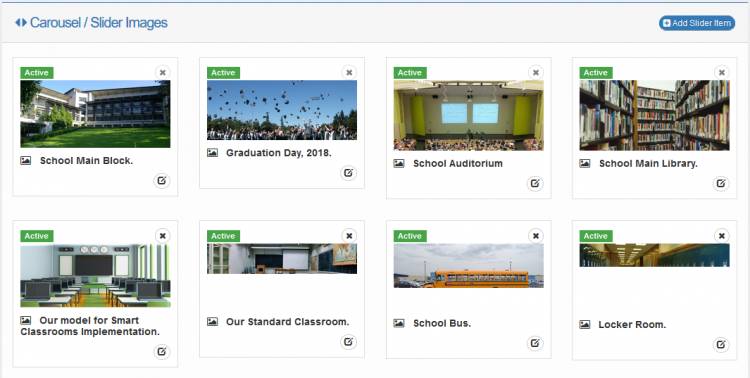Remove the School Main Block slider item
Viewport: 750px width, 378px height.
tap(163, 73)
